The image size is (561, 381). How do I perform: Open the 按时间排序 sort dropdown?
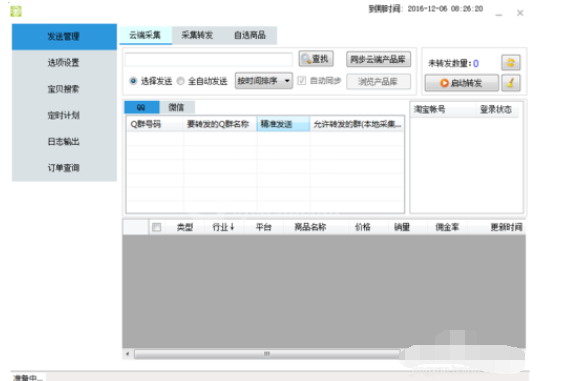click(x=264, y=81)
